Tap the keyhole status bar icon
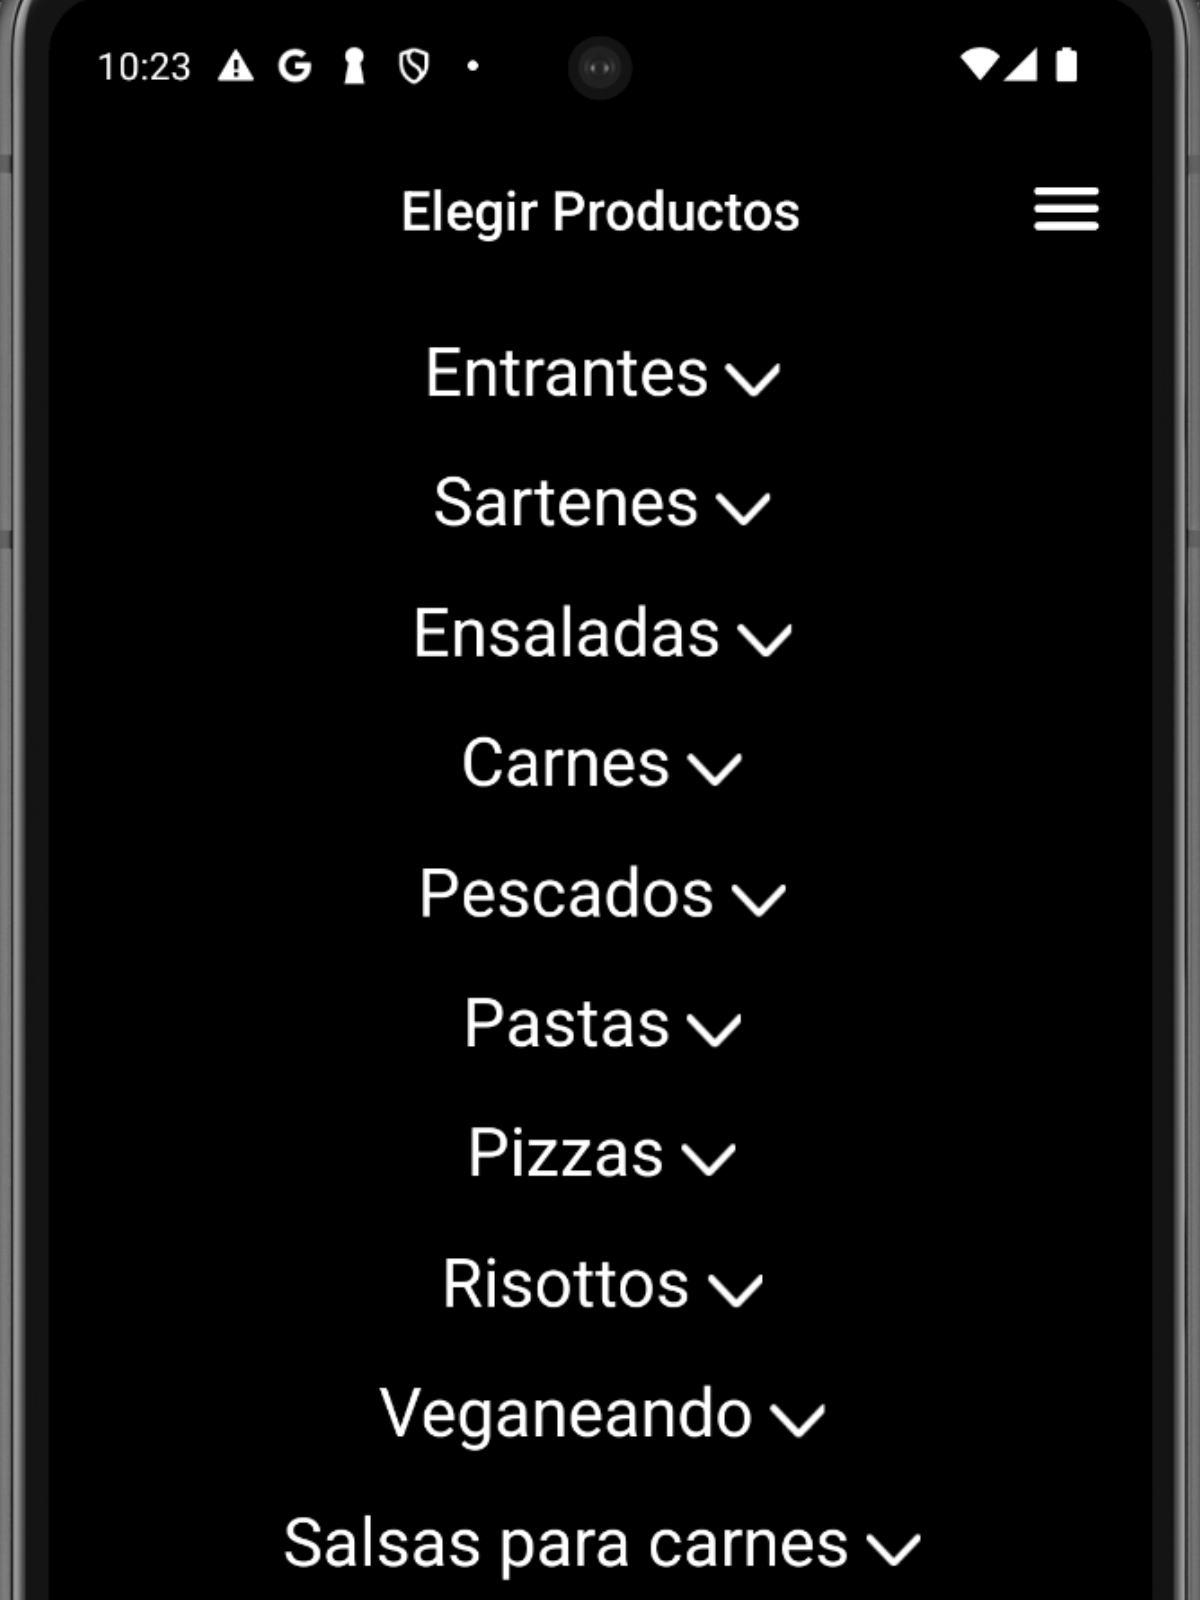 354,67
